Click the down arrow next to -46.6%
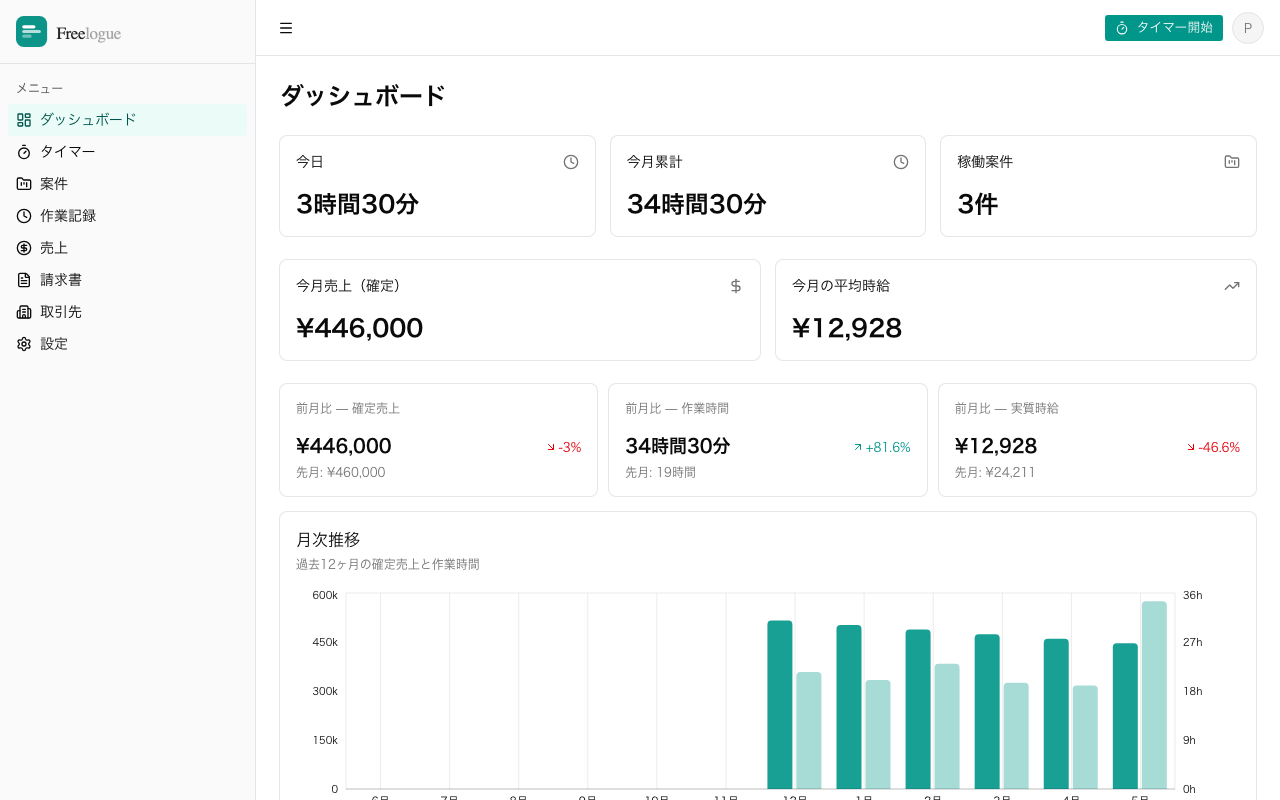1280x800 pixels. (1191, 447)
